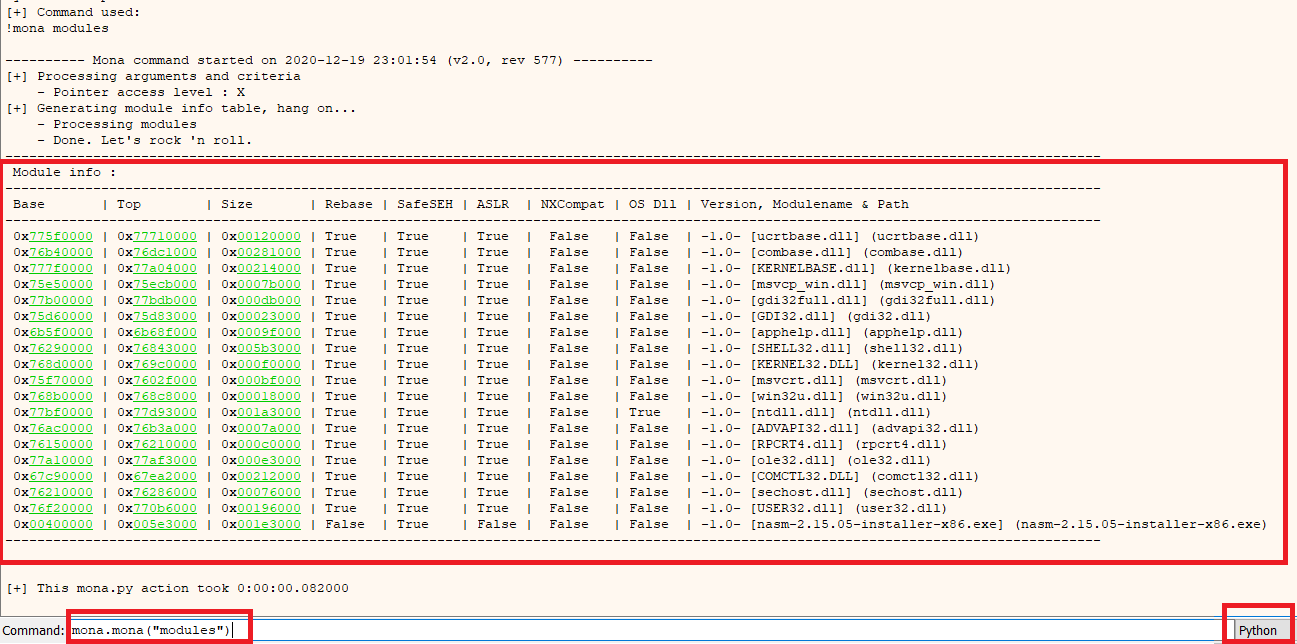Follow top address 67ea2000 of COMCTL32.DLL
Viewport: 1297px width, 644px height.
click(165, 476)
